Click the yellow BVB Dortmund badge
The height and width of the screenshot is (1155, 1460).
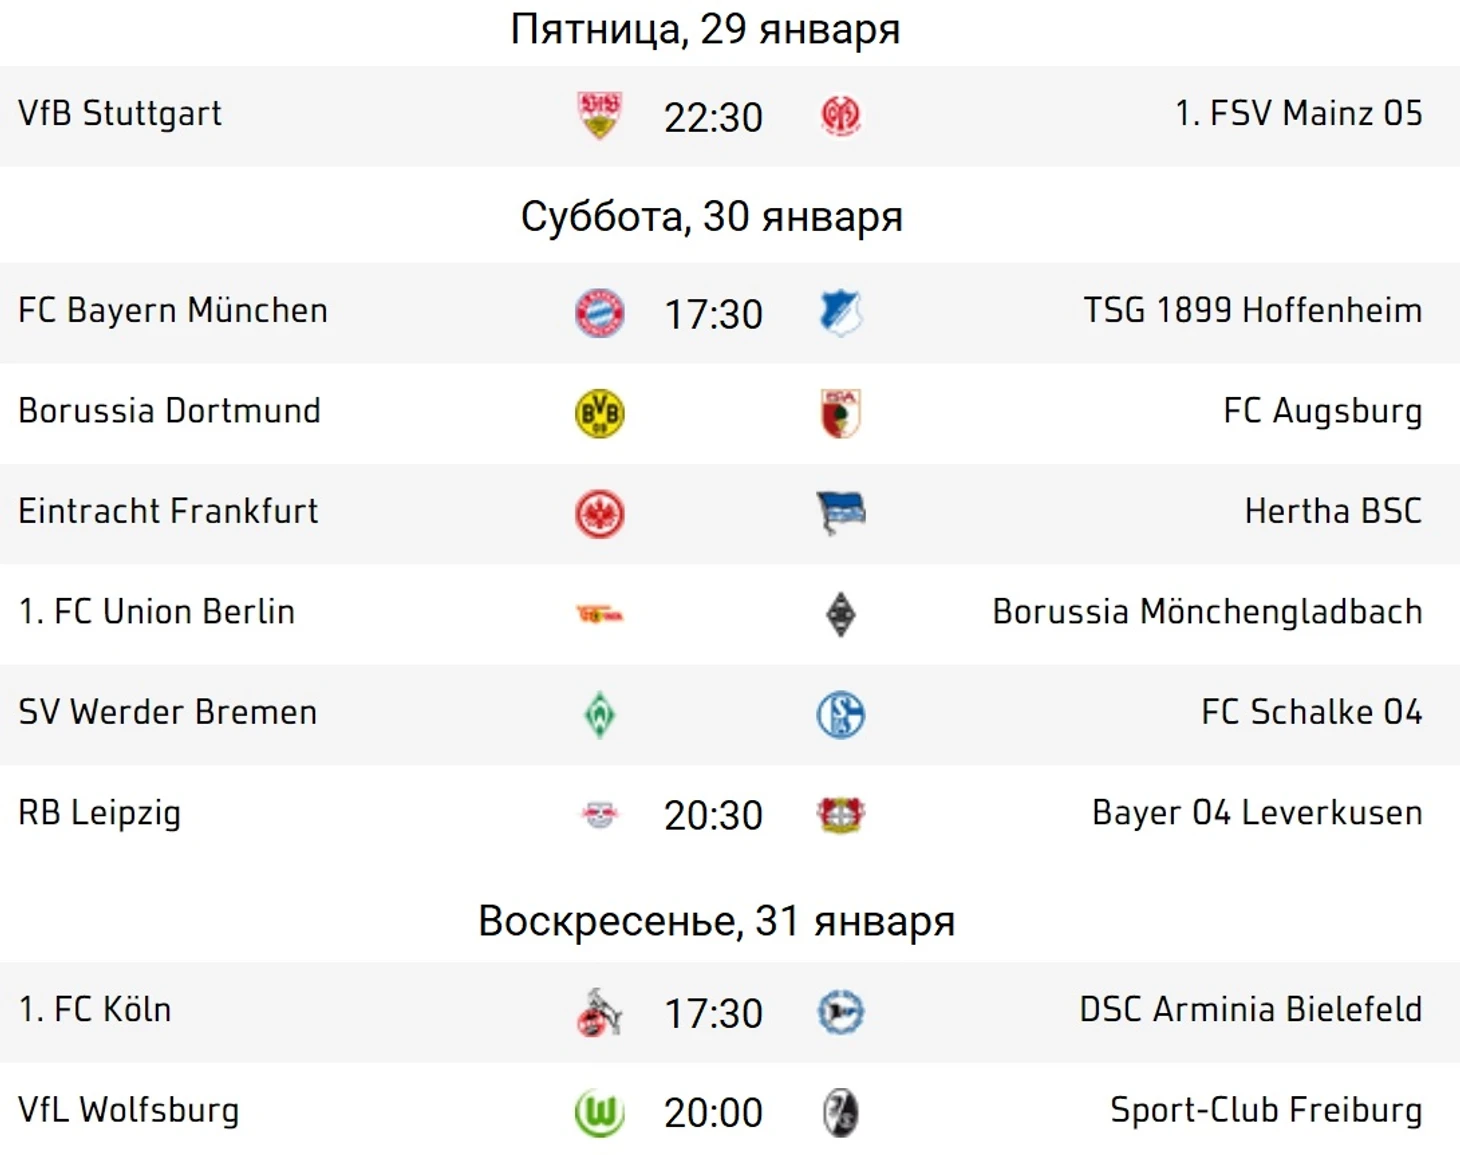600,413
